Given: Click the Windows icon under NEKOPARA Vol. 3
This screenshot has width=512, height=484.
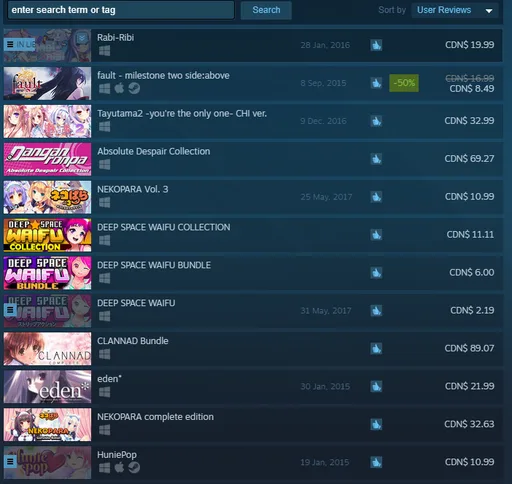Looking at the screenshot, I should click(x=104, y=202).
